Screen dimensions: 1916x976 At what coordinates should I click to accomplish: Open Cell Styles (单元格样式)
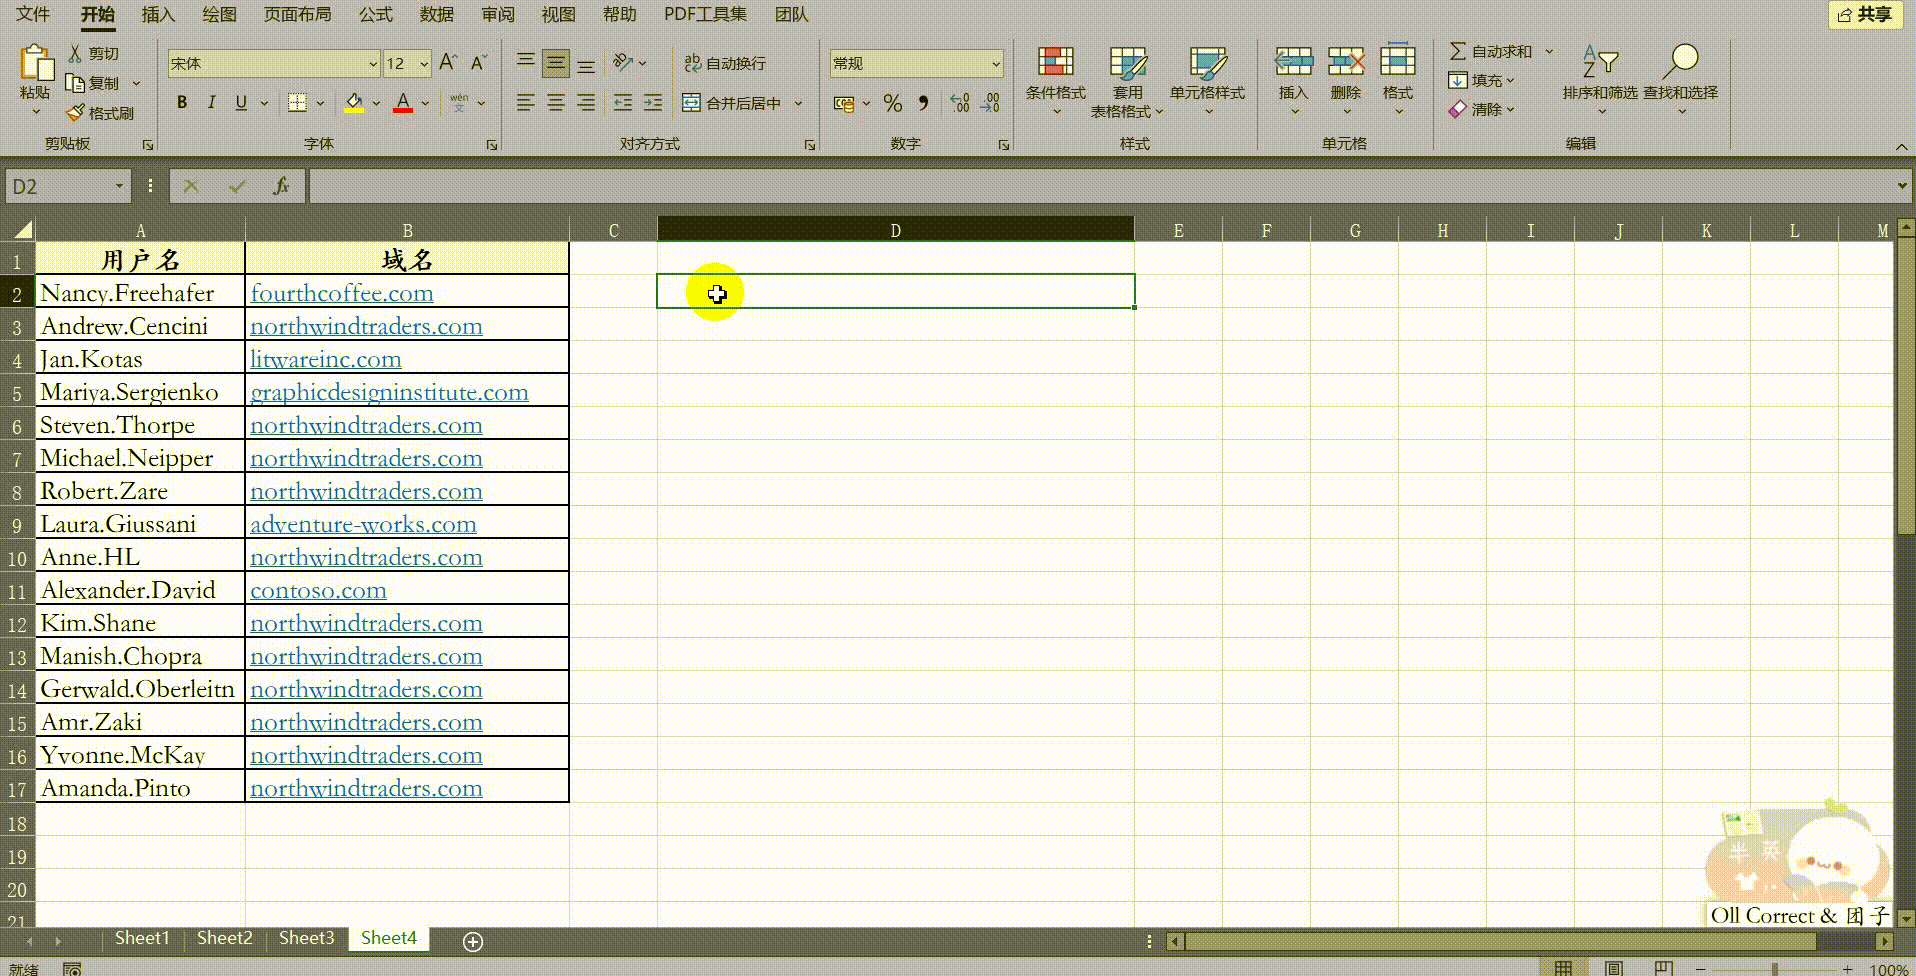[x=1207, y=82]
